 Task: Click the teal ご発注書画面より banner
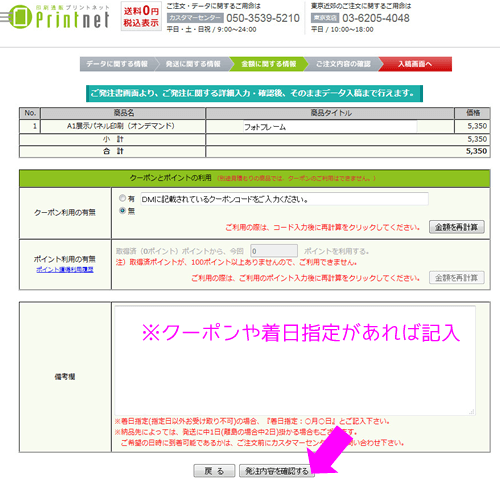(254, 93)
